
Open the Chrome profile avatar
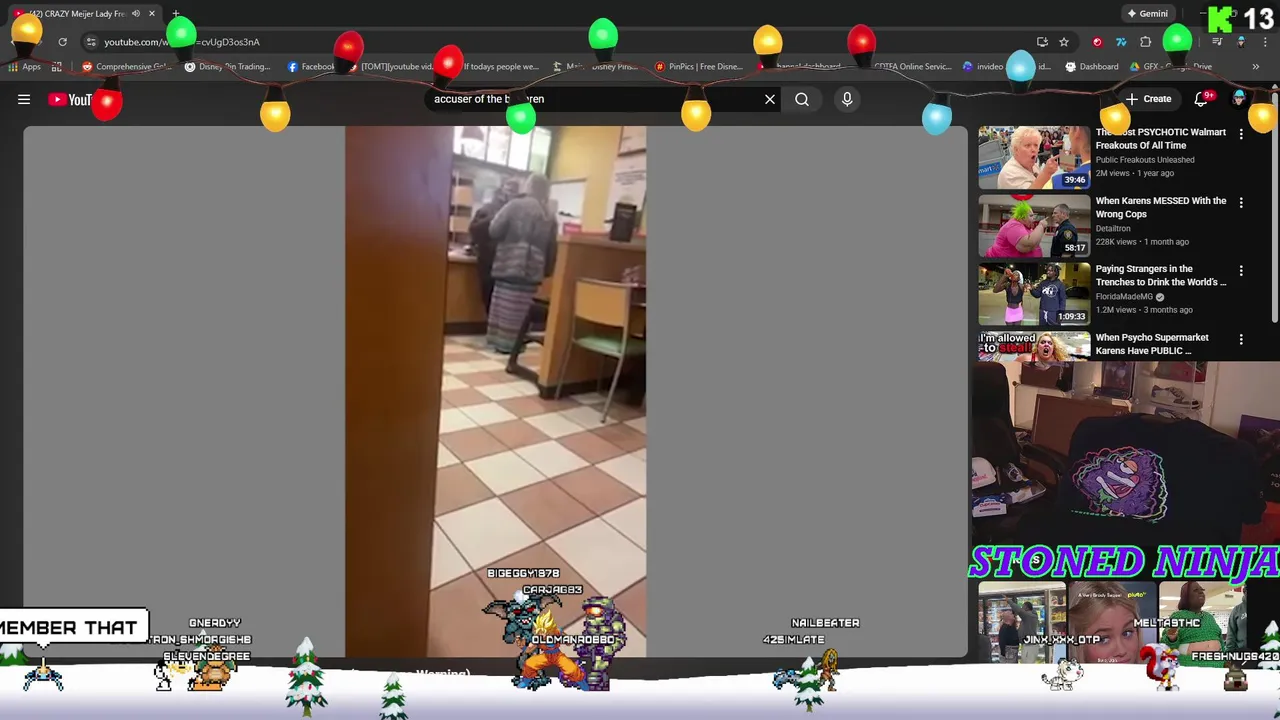tap(1241, 42)
